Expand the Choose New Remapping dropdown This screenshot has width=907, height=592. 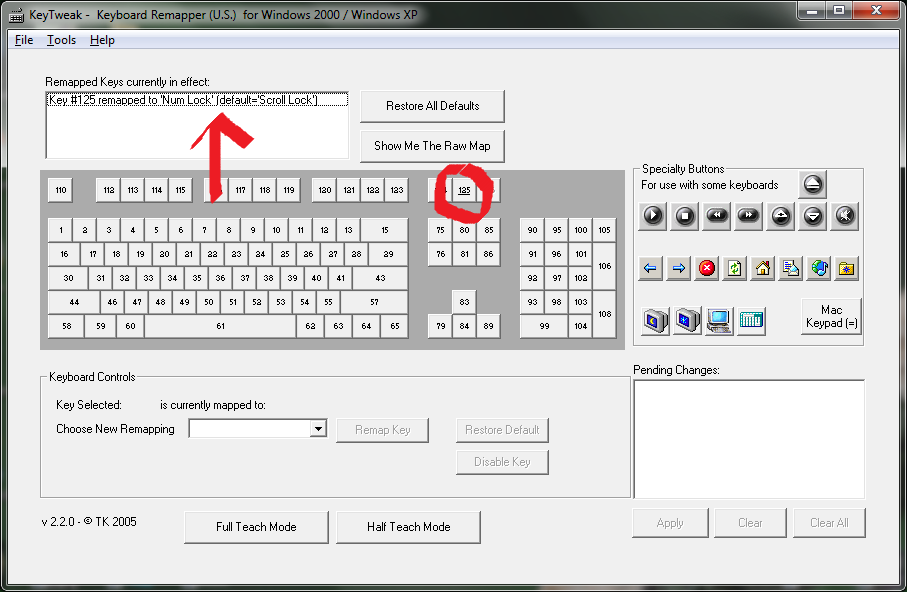point(318,429)
